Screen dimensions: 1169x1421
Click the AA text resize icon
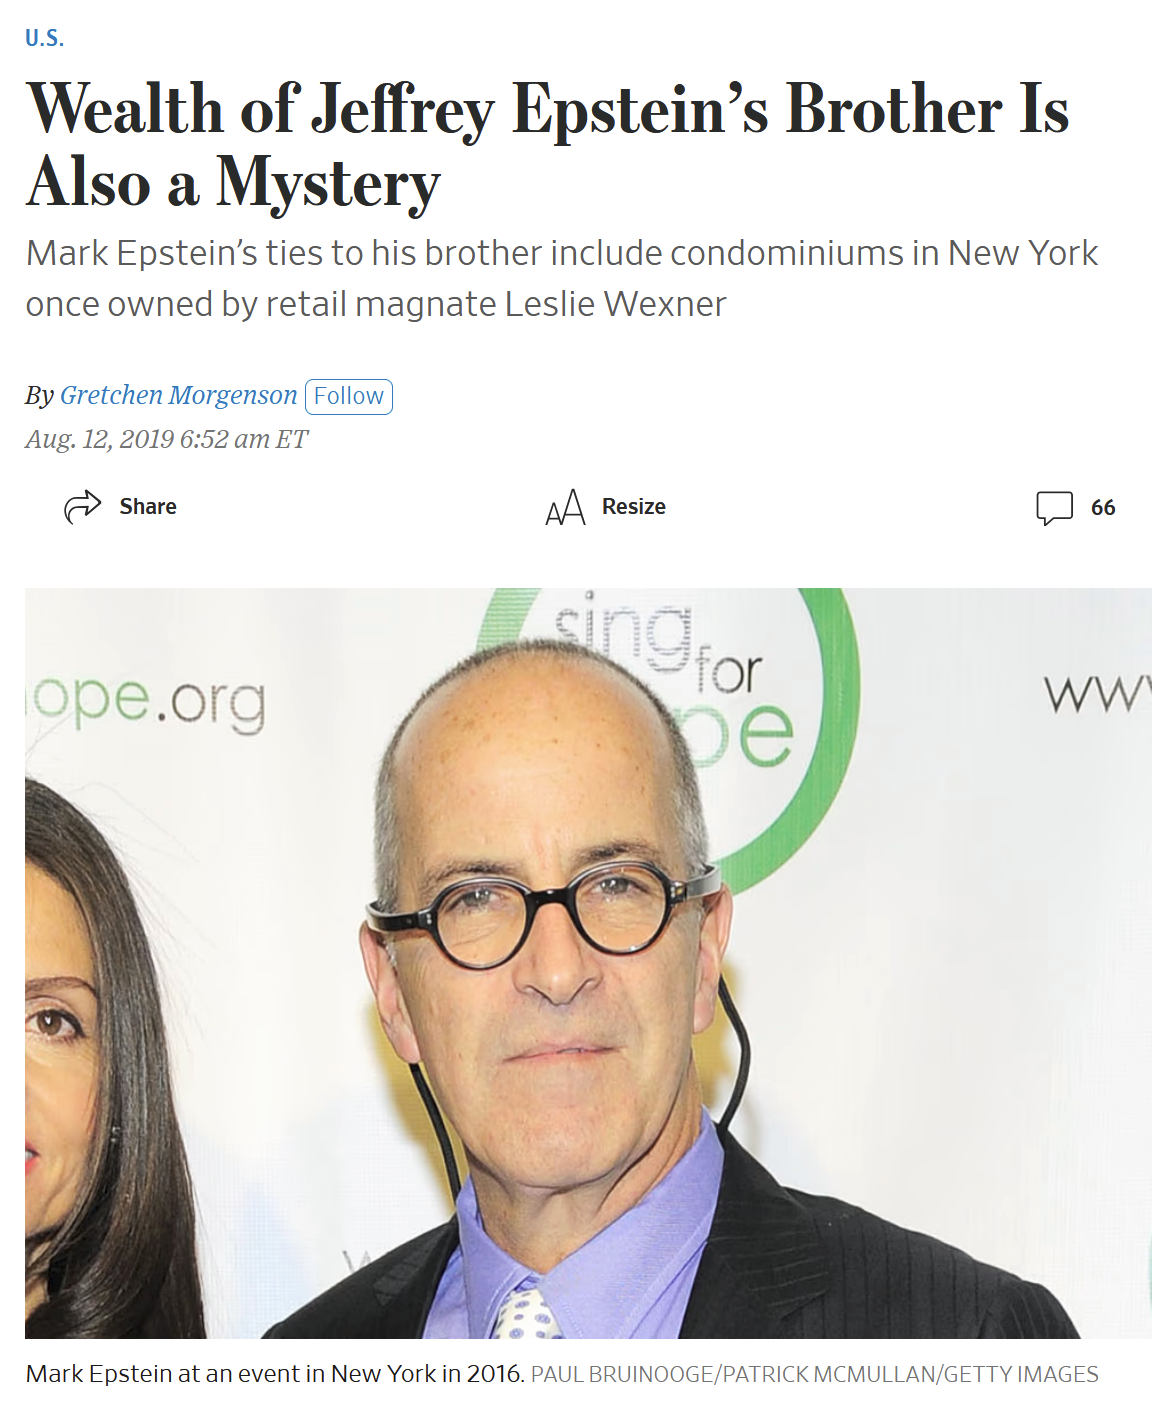pyautogui.click(x=565, y=507)
